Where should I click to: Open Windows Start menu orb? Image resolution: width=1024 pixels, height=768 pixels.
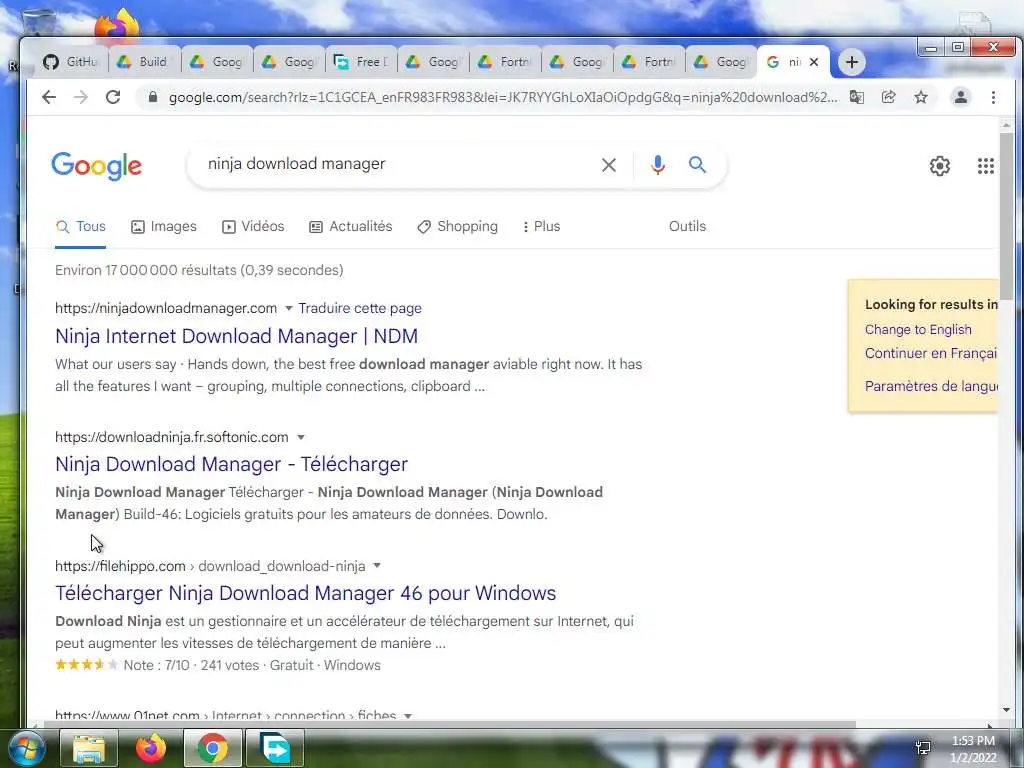coord(26,748)
